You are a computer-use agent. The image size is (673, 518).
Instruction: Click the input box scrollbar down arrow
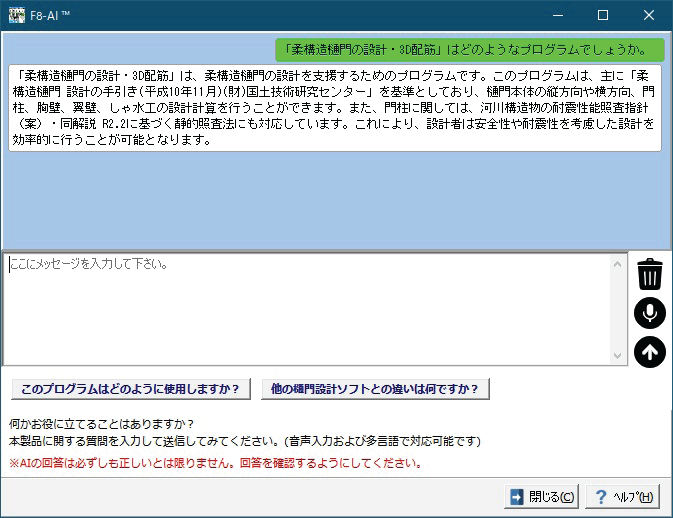click(617, 357)
